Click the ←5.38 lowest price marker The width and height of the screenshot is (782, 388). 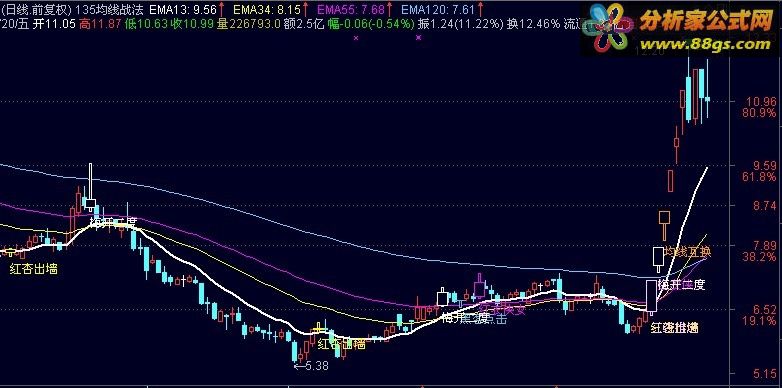point(311,366)
